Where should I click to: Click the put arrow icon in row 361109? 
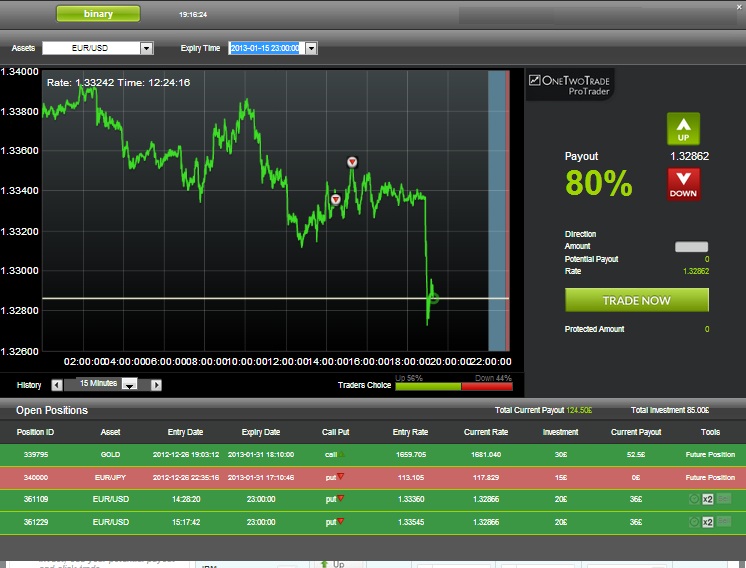341,498
